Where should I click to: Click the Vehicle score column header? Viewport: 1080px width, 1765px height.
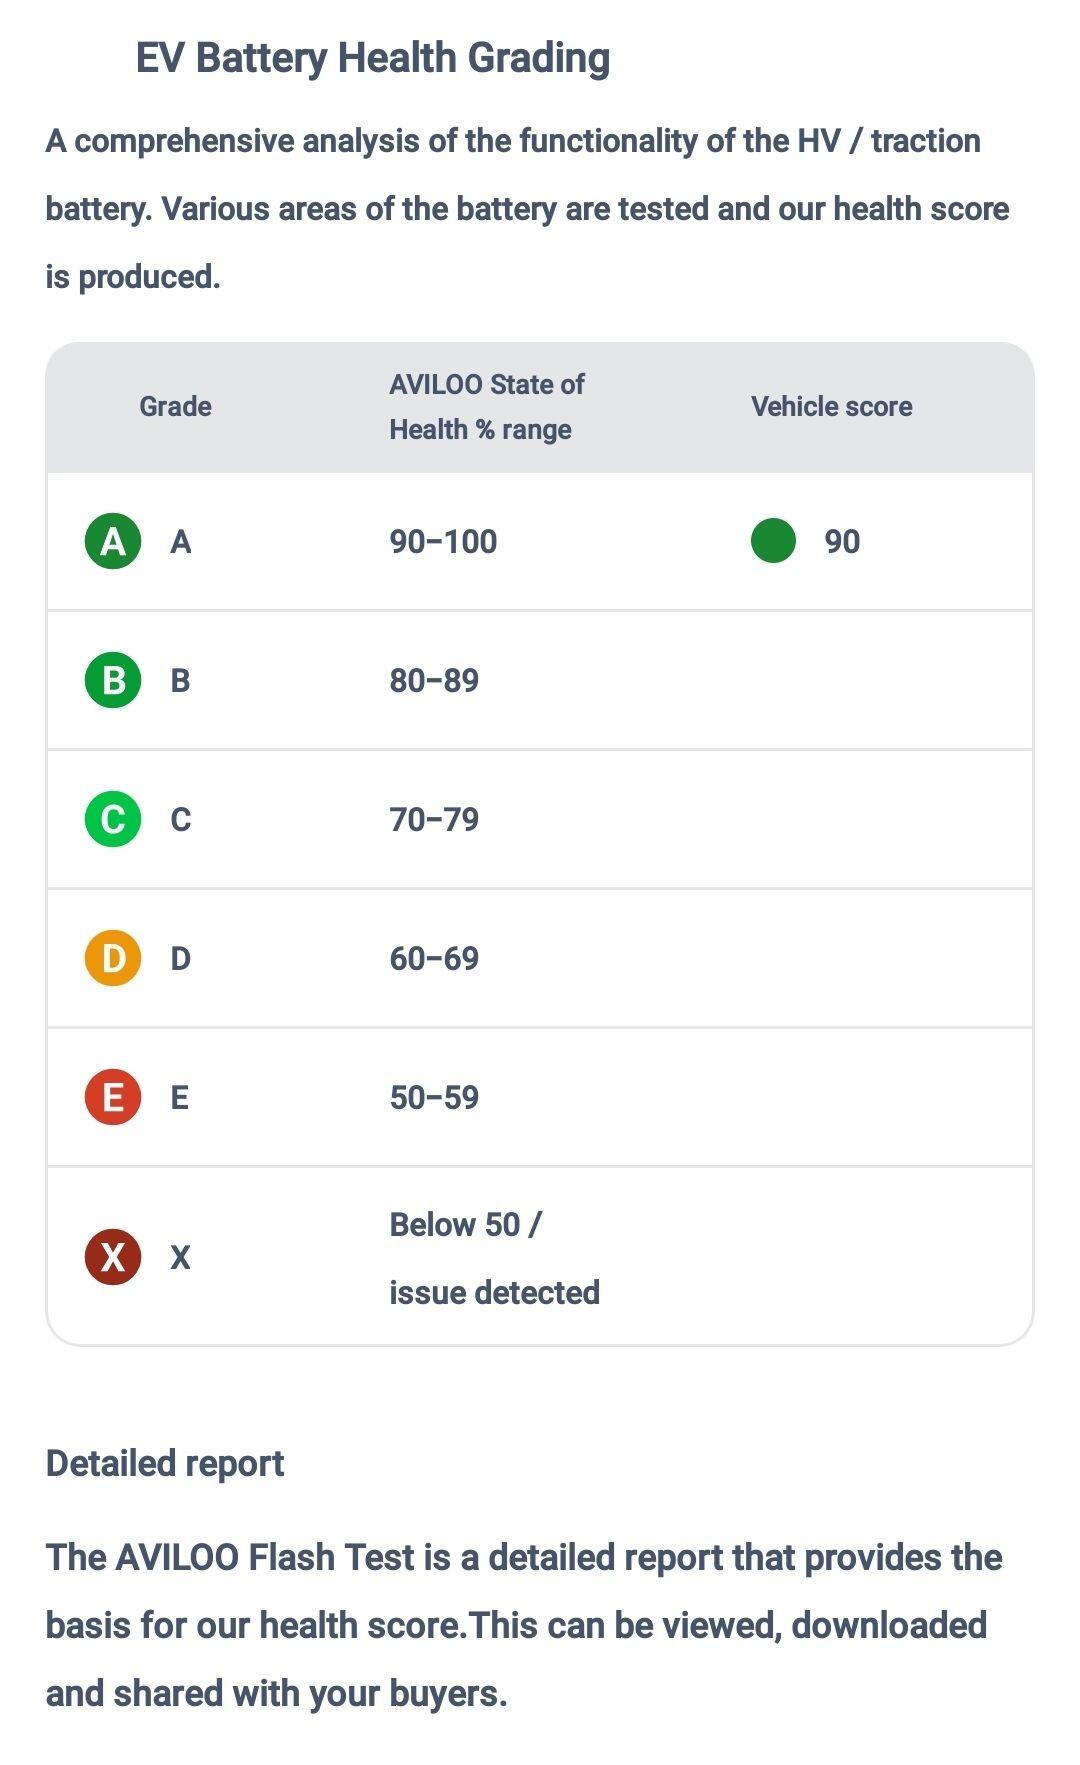(832, 406)
